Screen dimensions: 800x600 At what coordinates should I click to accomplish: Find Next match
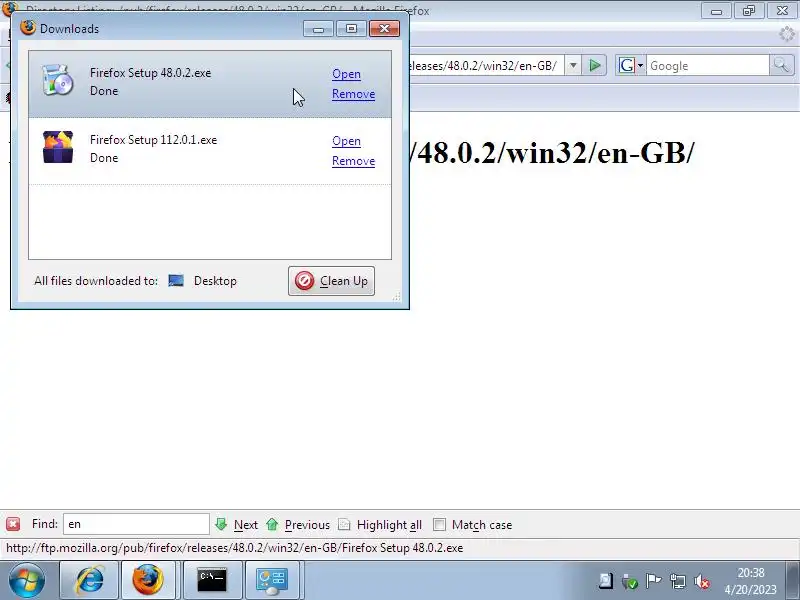coord(236,524)
